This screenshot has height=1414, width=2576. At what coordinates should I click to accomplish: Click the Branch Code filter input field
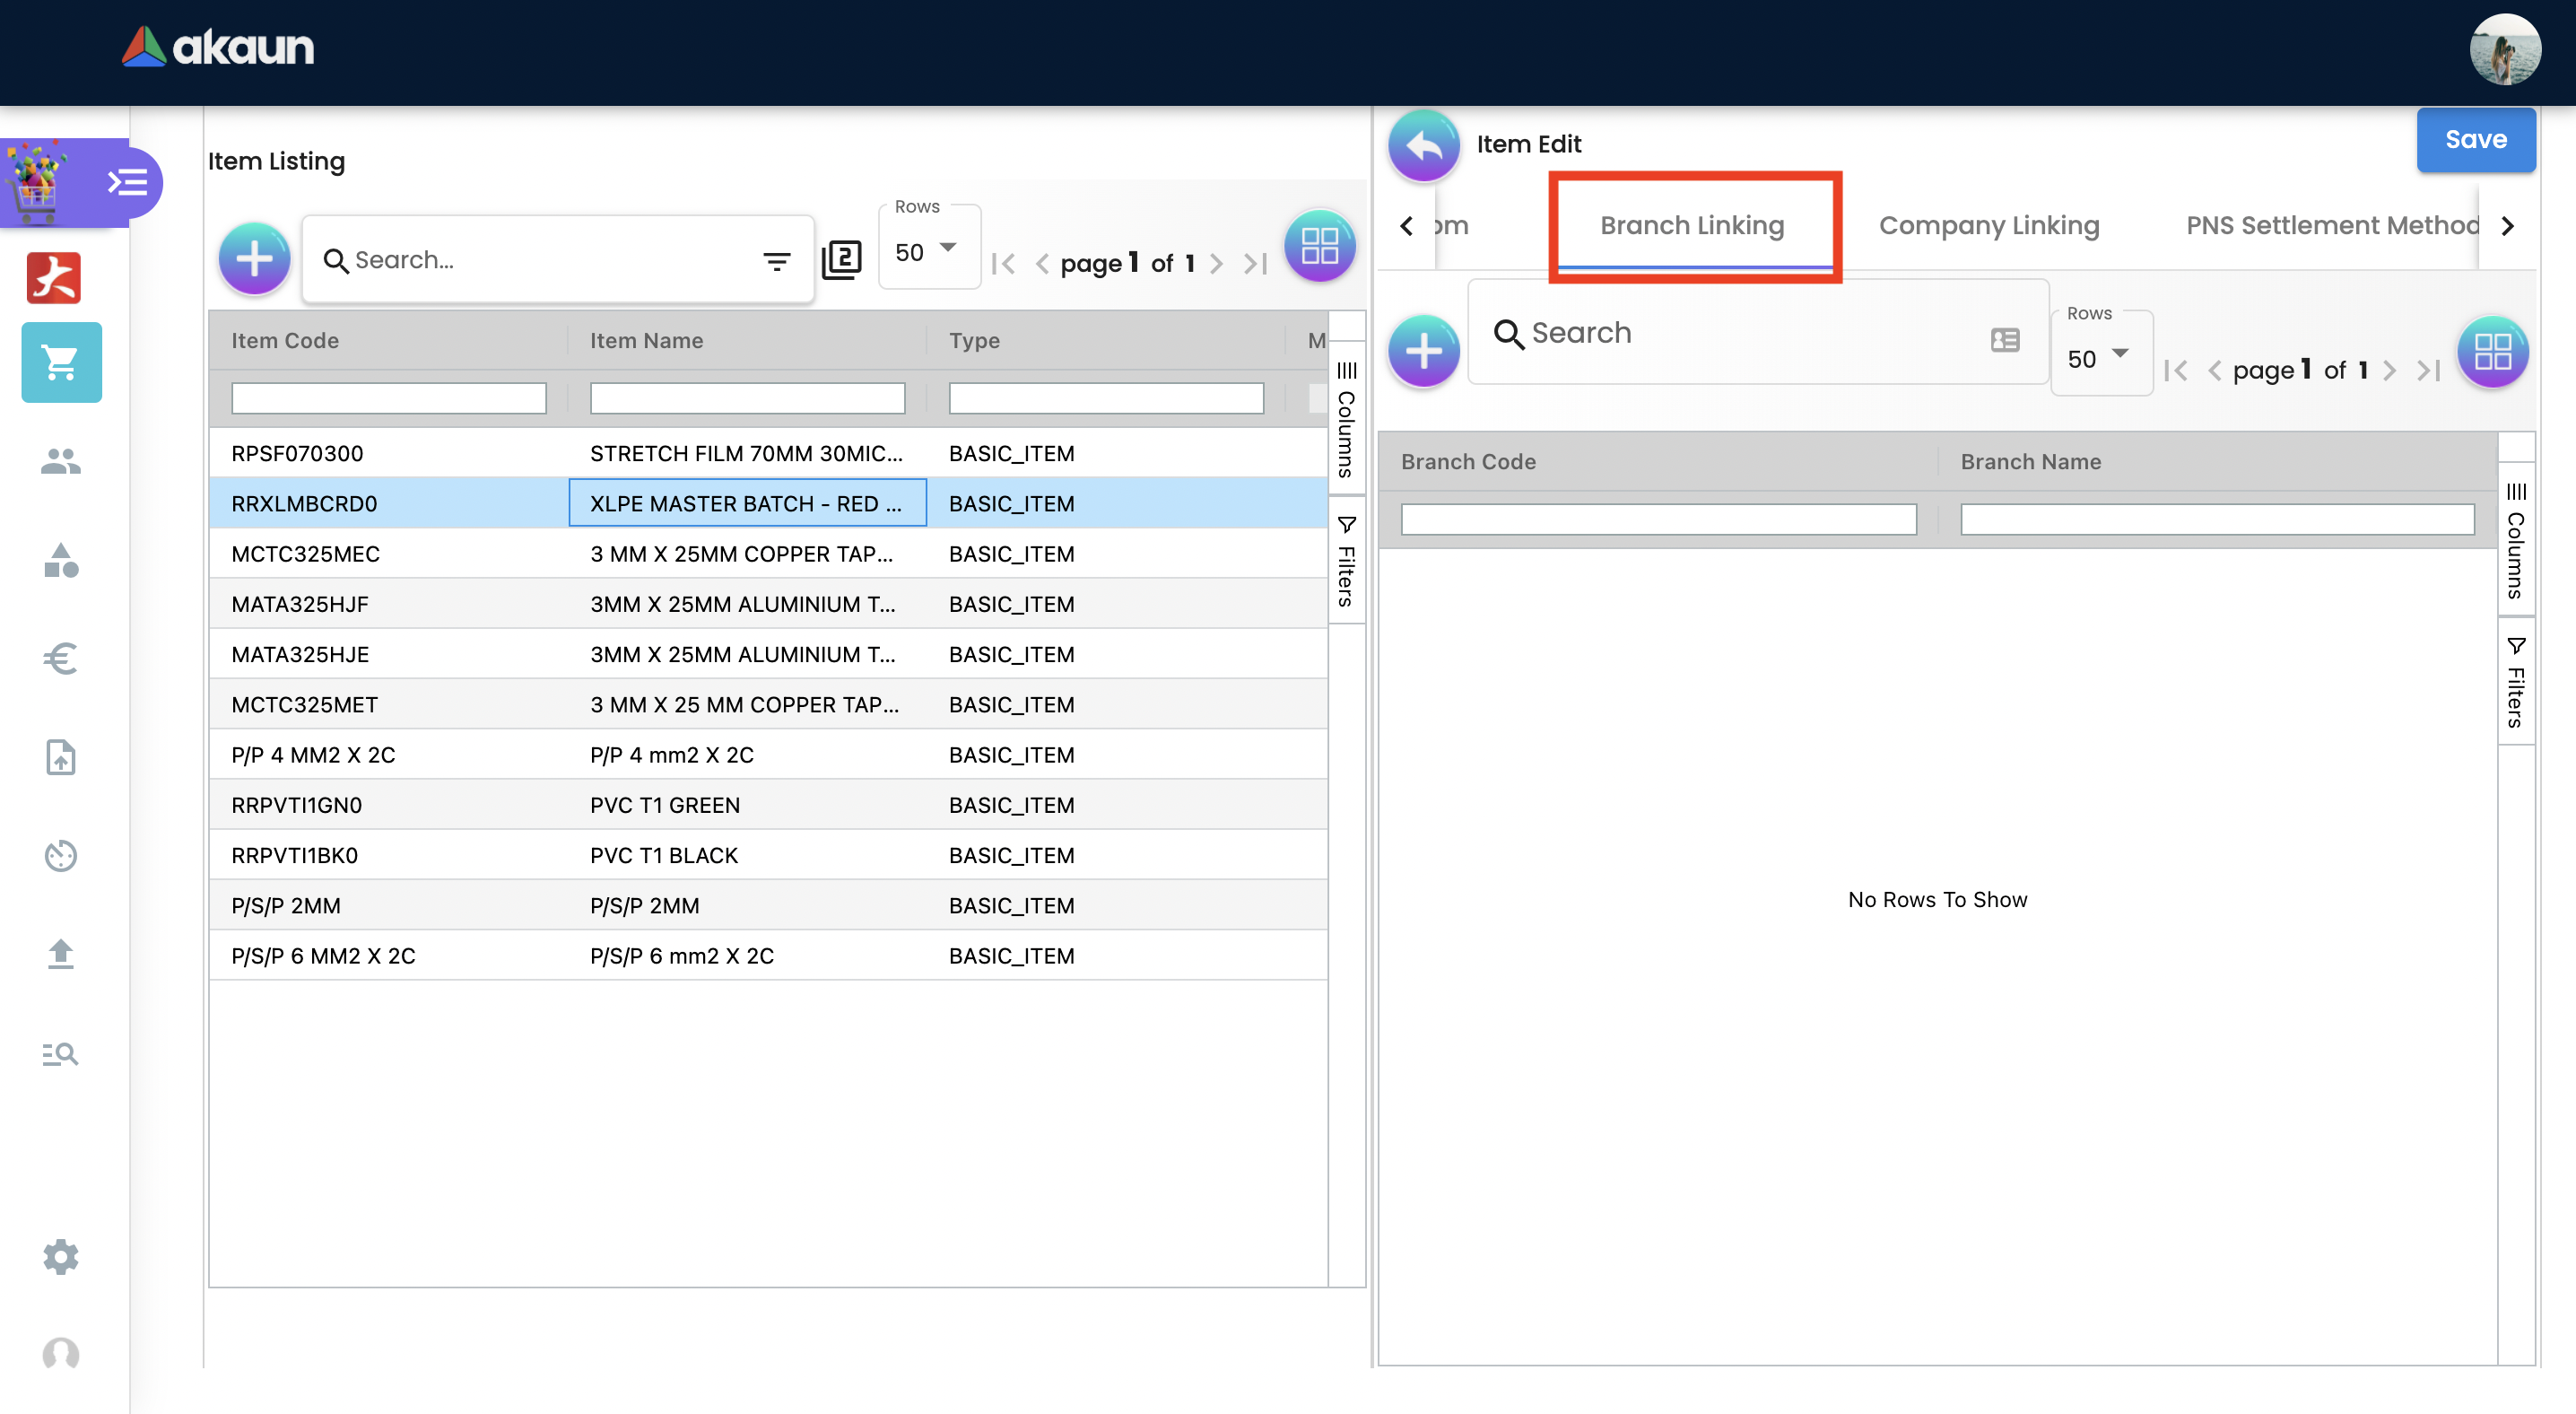(x=1657, y=519)
